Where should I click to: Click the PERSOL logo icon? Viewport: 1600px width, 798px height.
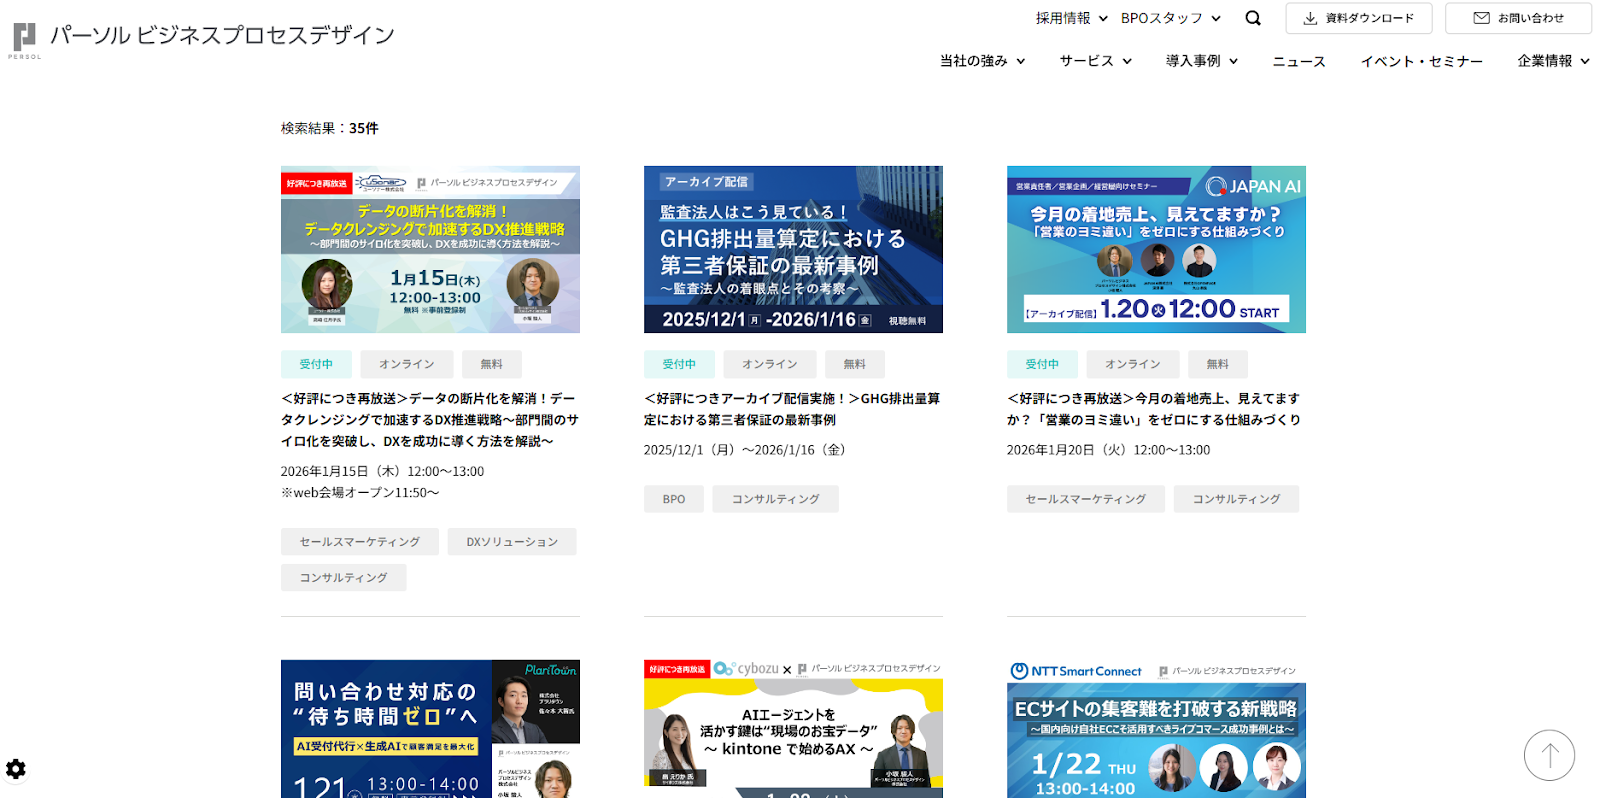24,40
